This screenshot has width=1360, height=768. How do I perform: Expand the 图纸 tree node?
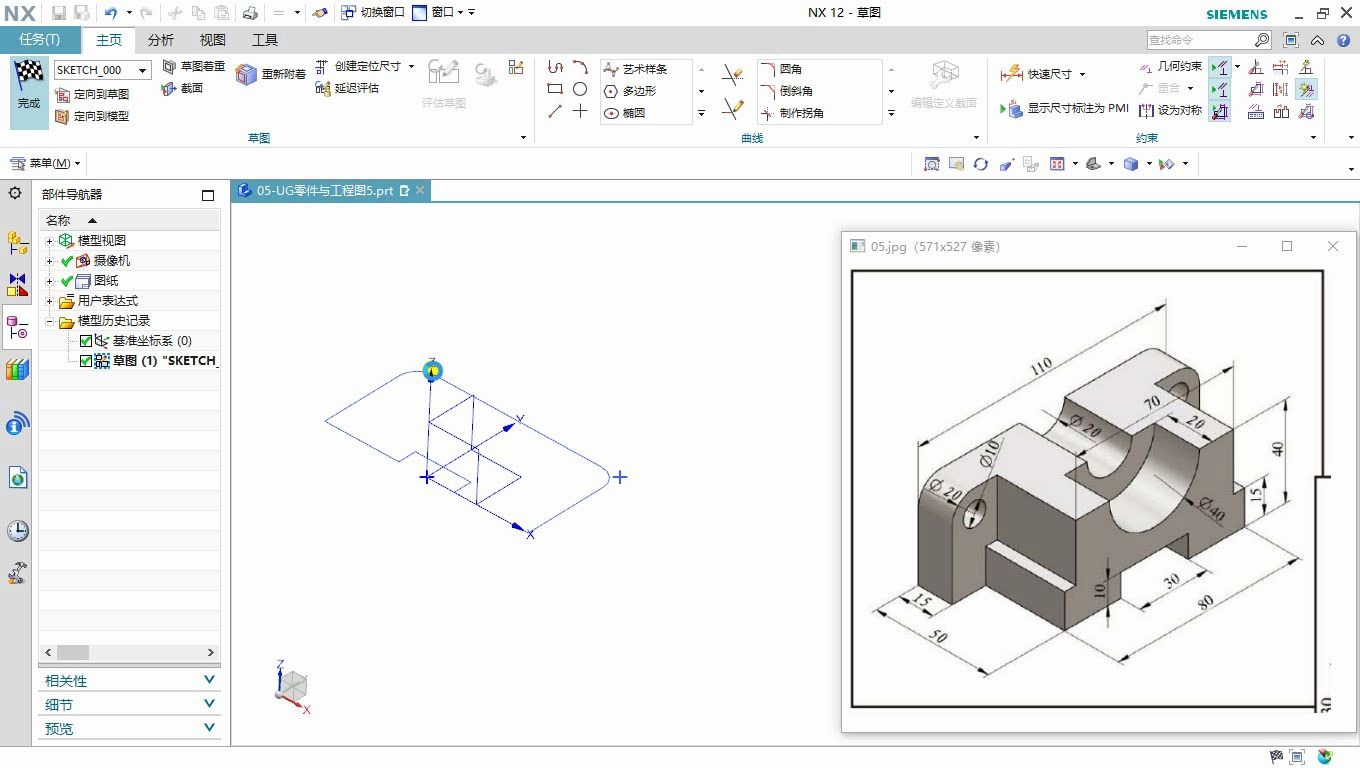(49, 281)
